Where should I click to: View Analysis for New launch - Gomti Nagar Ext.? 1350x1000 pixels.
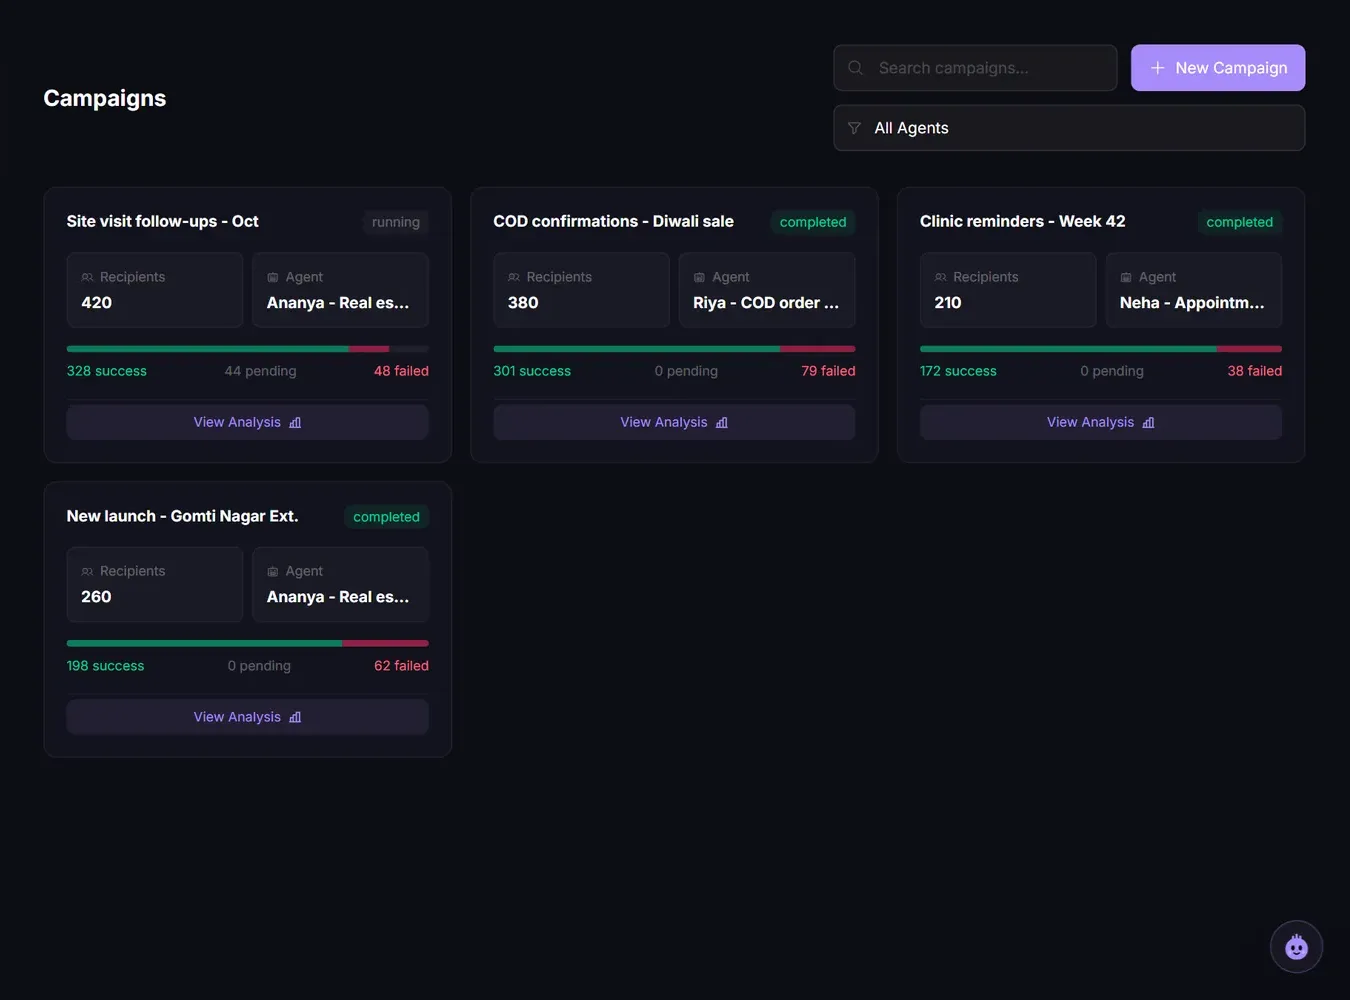coord(247,717)
